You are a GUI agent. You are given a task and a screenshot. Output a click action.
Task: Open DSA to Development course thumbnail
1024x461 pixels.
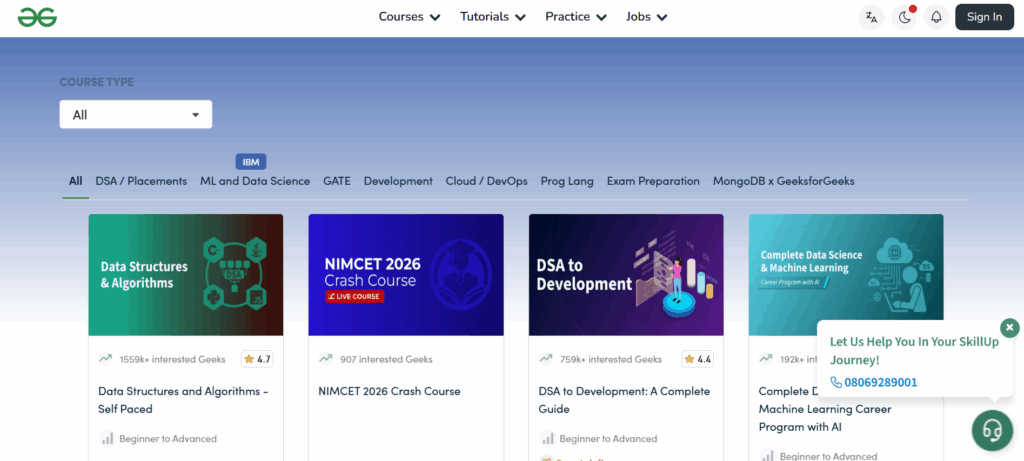click(x=626, y=275)
